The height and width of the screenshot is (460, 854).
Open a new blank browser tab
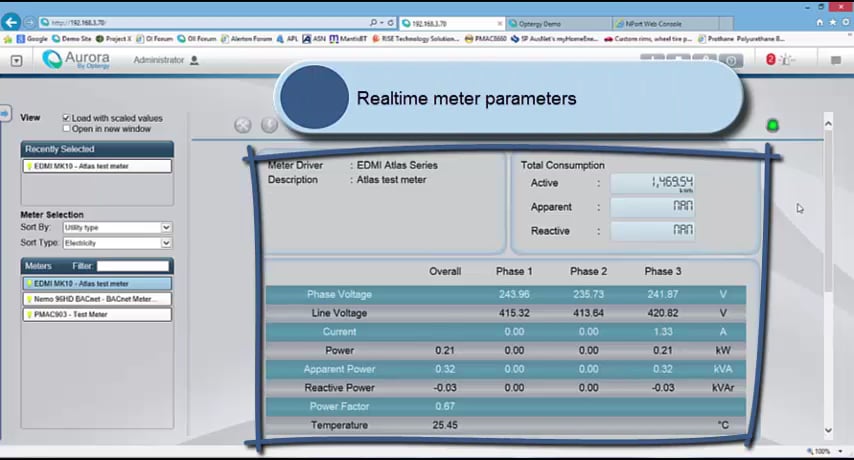point(726,23)
